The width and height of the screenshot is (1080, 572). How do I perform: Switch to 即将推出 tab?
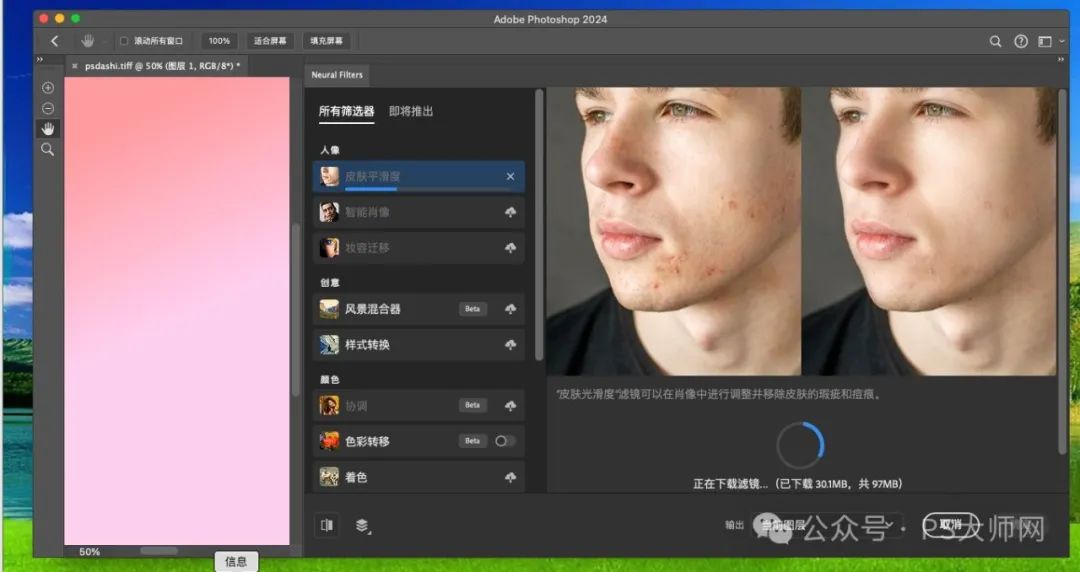(x=411, y=111)
